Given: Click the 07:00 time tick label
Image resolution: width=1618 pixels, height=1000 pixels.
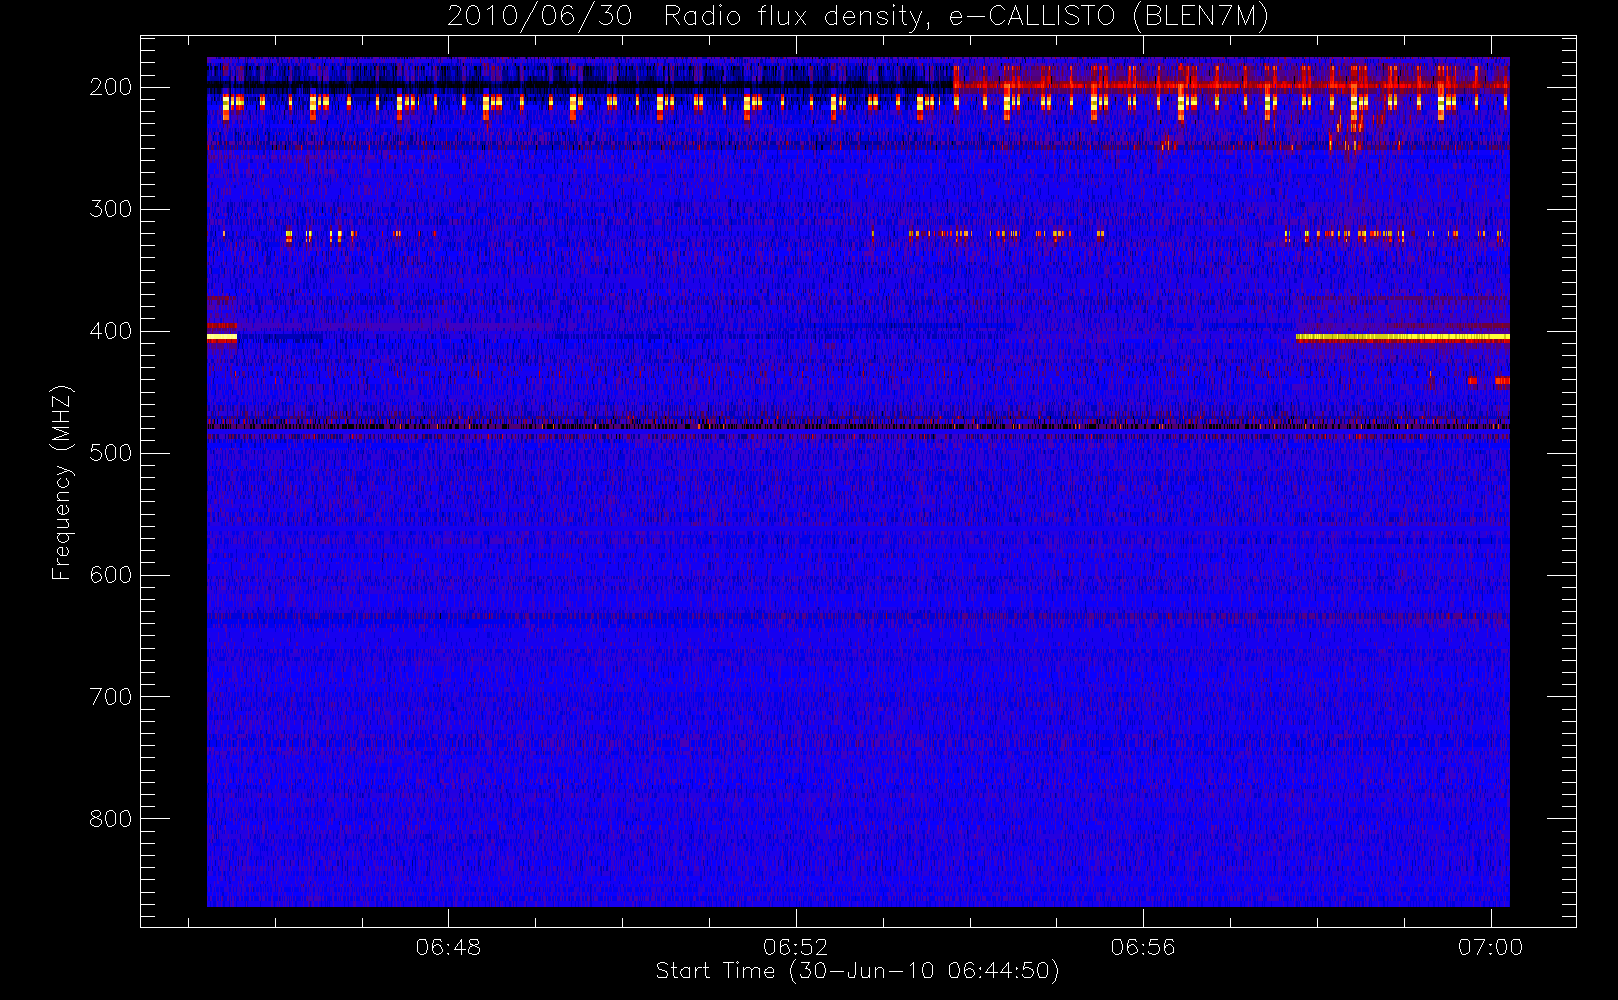Looking at the screenshot, I should coord(1490,947).
